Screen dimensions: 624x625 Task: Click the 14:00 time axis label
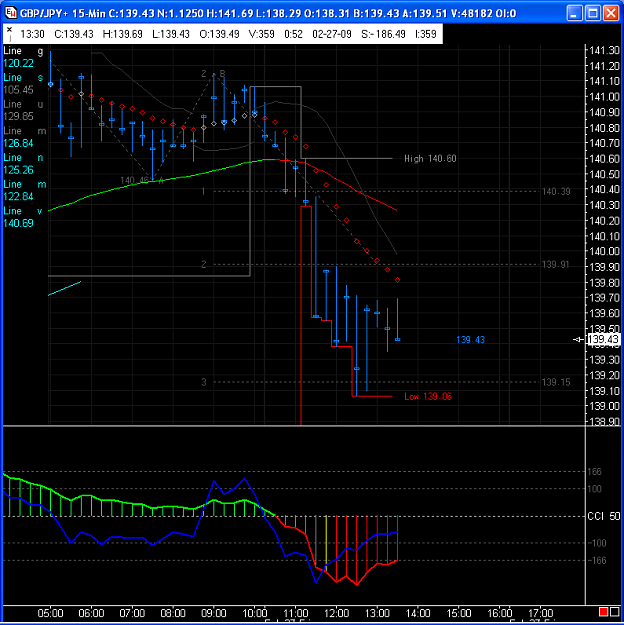tap(418, 613)
